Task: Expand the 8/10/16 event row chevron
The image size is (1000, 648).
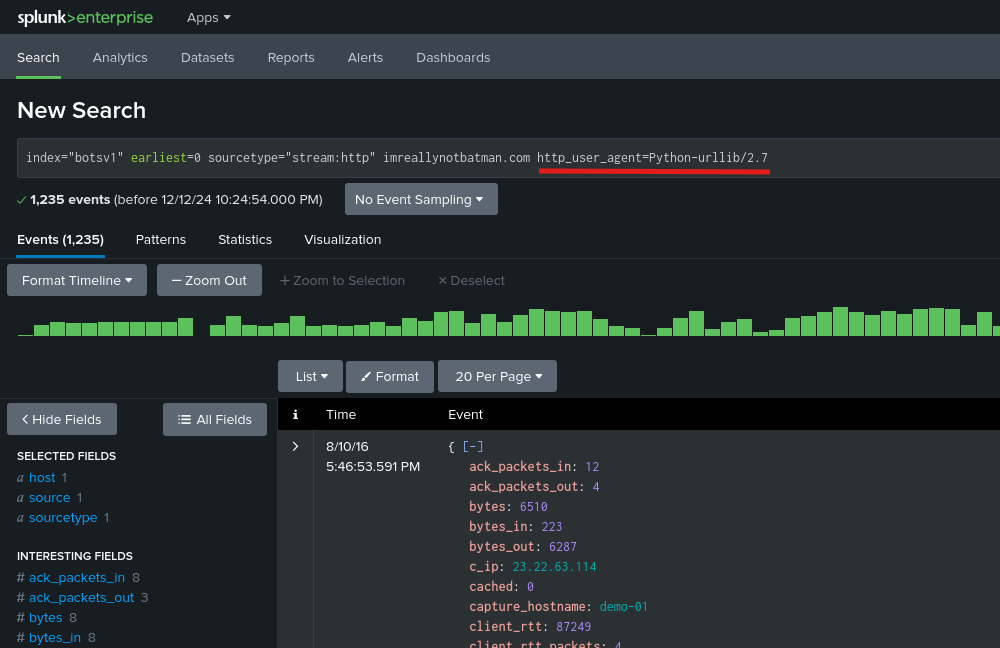Action: 295,446
